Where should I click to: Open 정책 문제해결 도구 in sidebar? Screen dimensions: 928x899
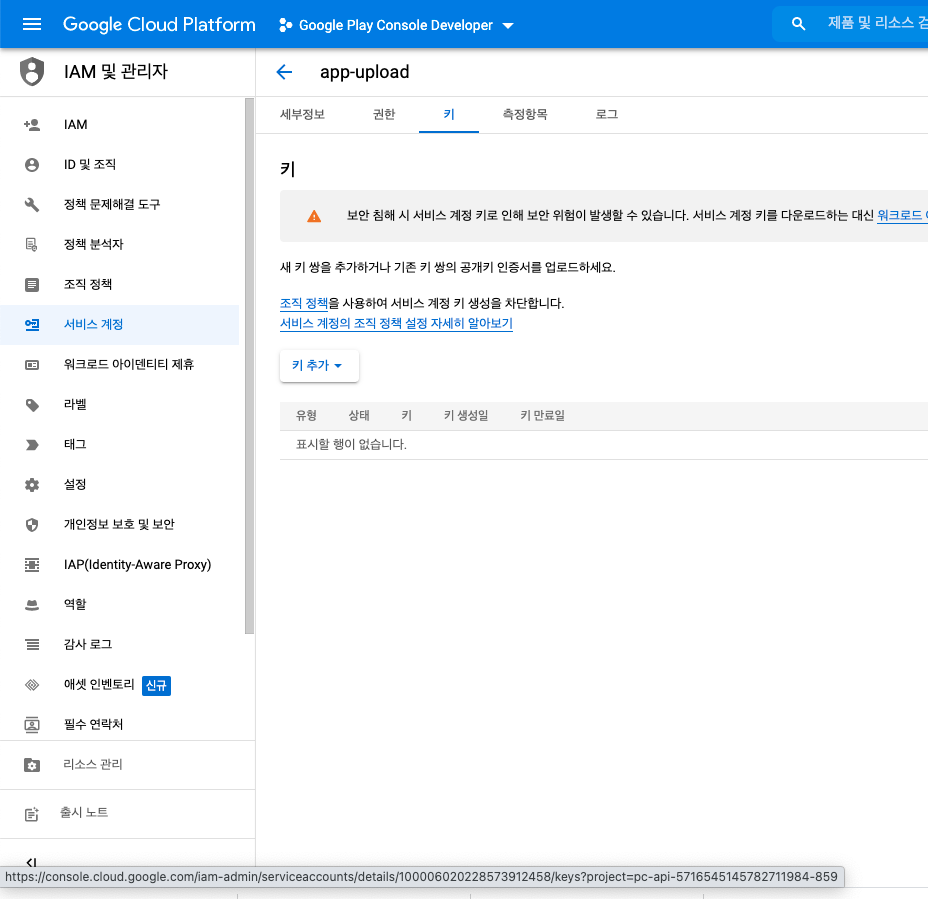120,205
